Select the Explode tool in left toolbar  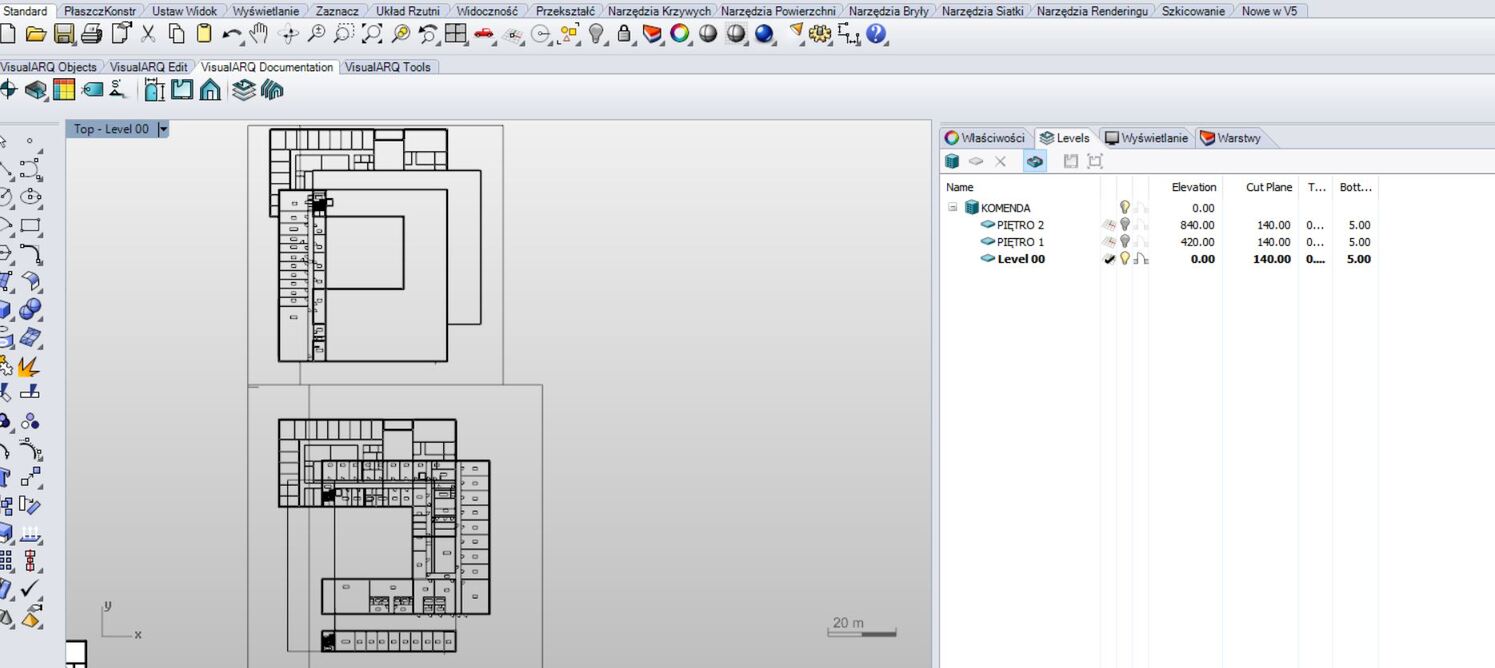(30, 366)
